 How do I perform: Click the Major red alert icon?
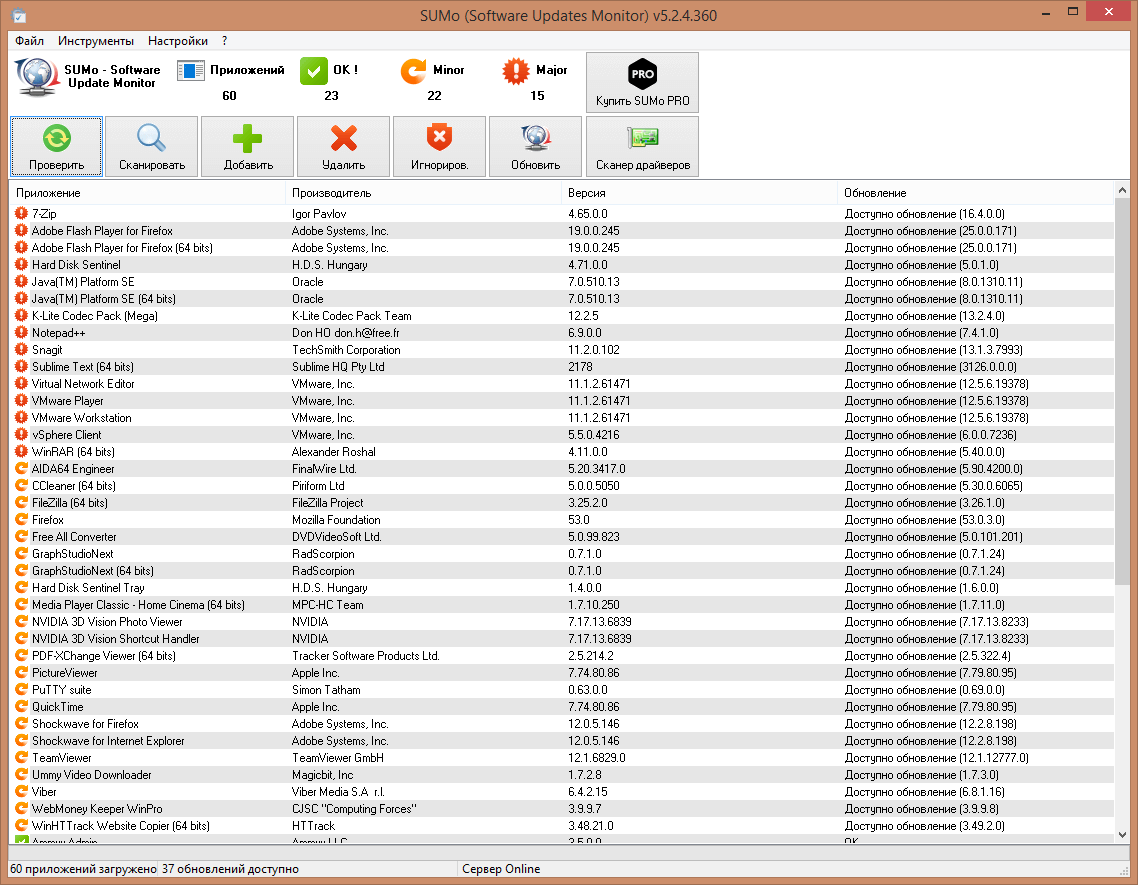point(515,71)
